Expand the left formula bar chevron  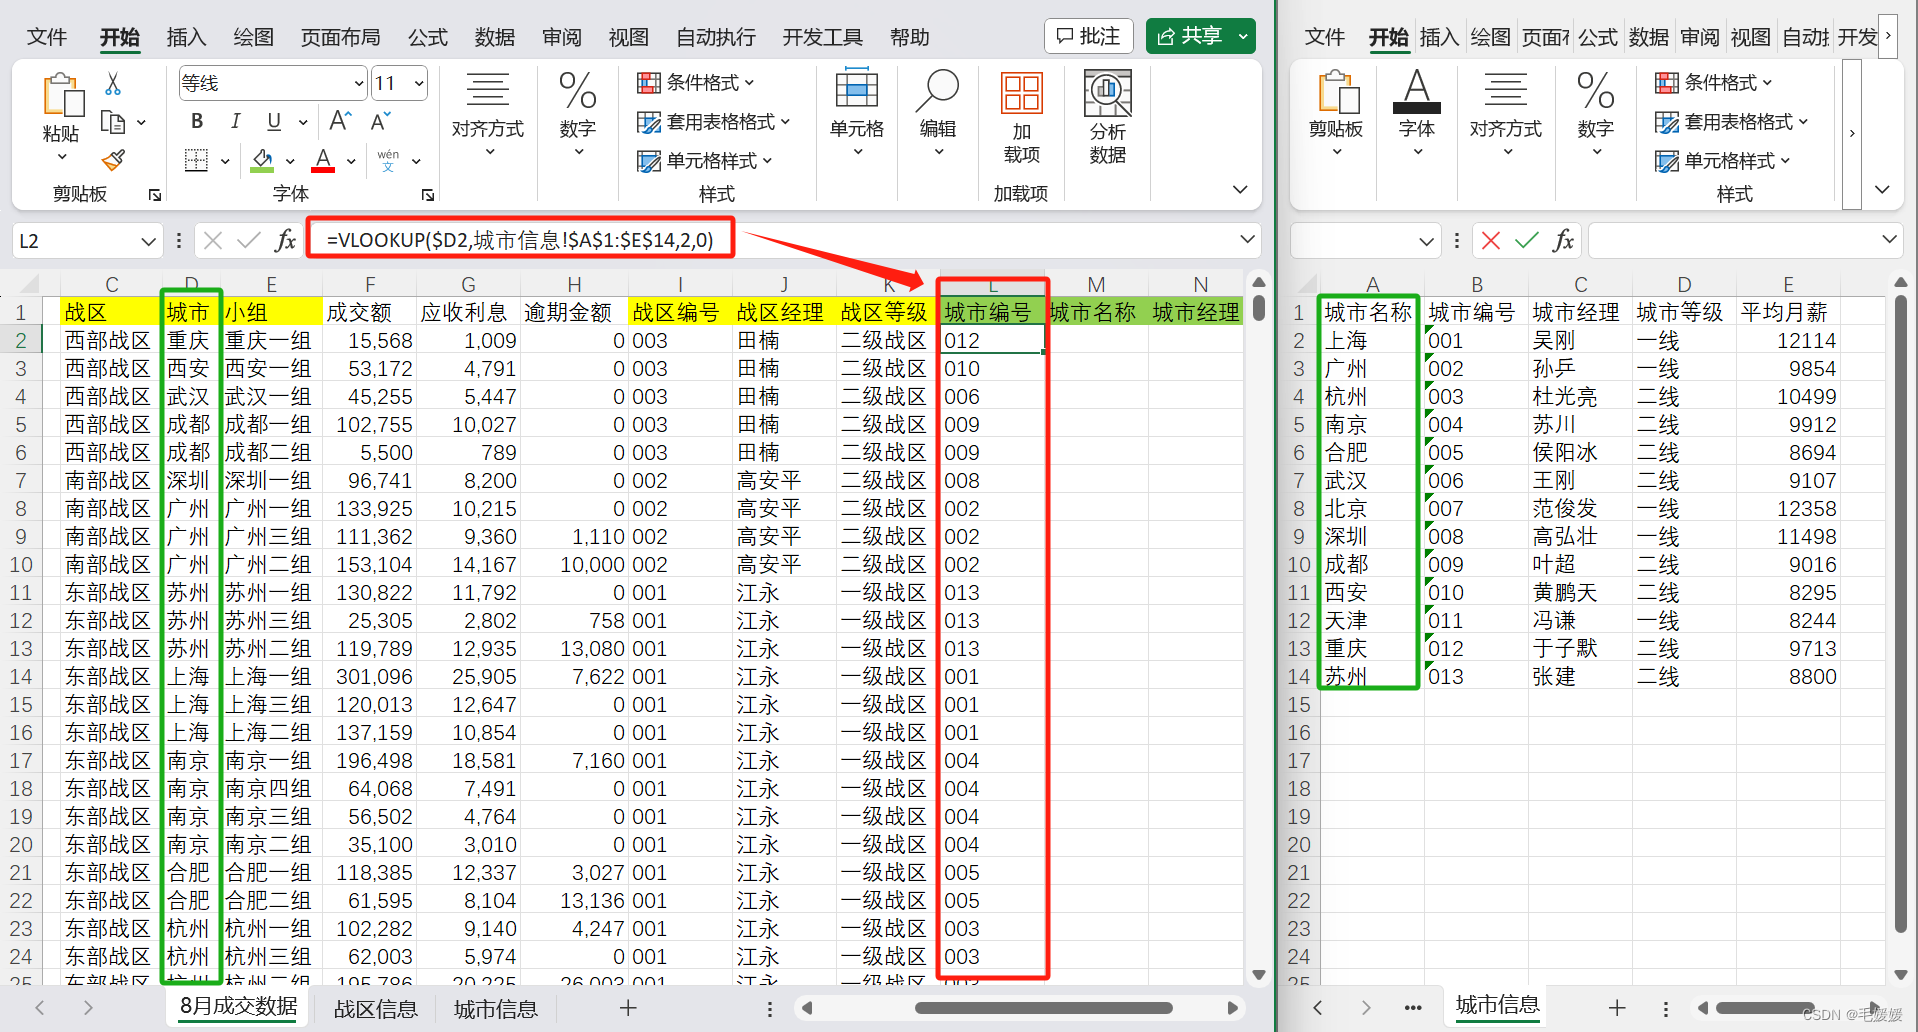point(1247,239)
